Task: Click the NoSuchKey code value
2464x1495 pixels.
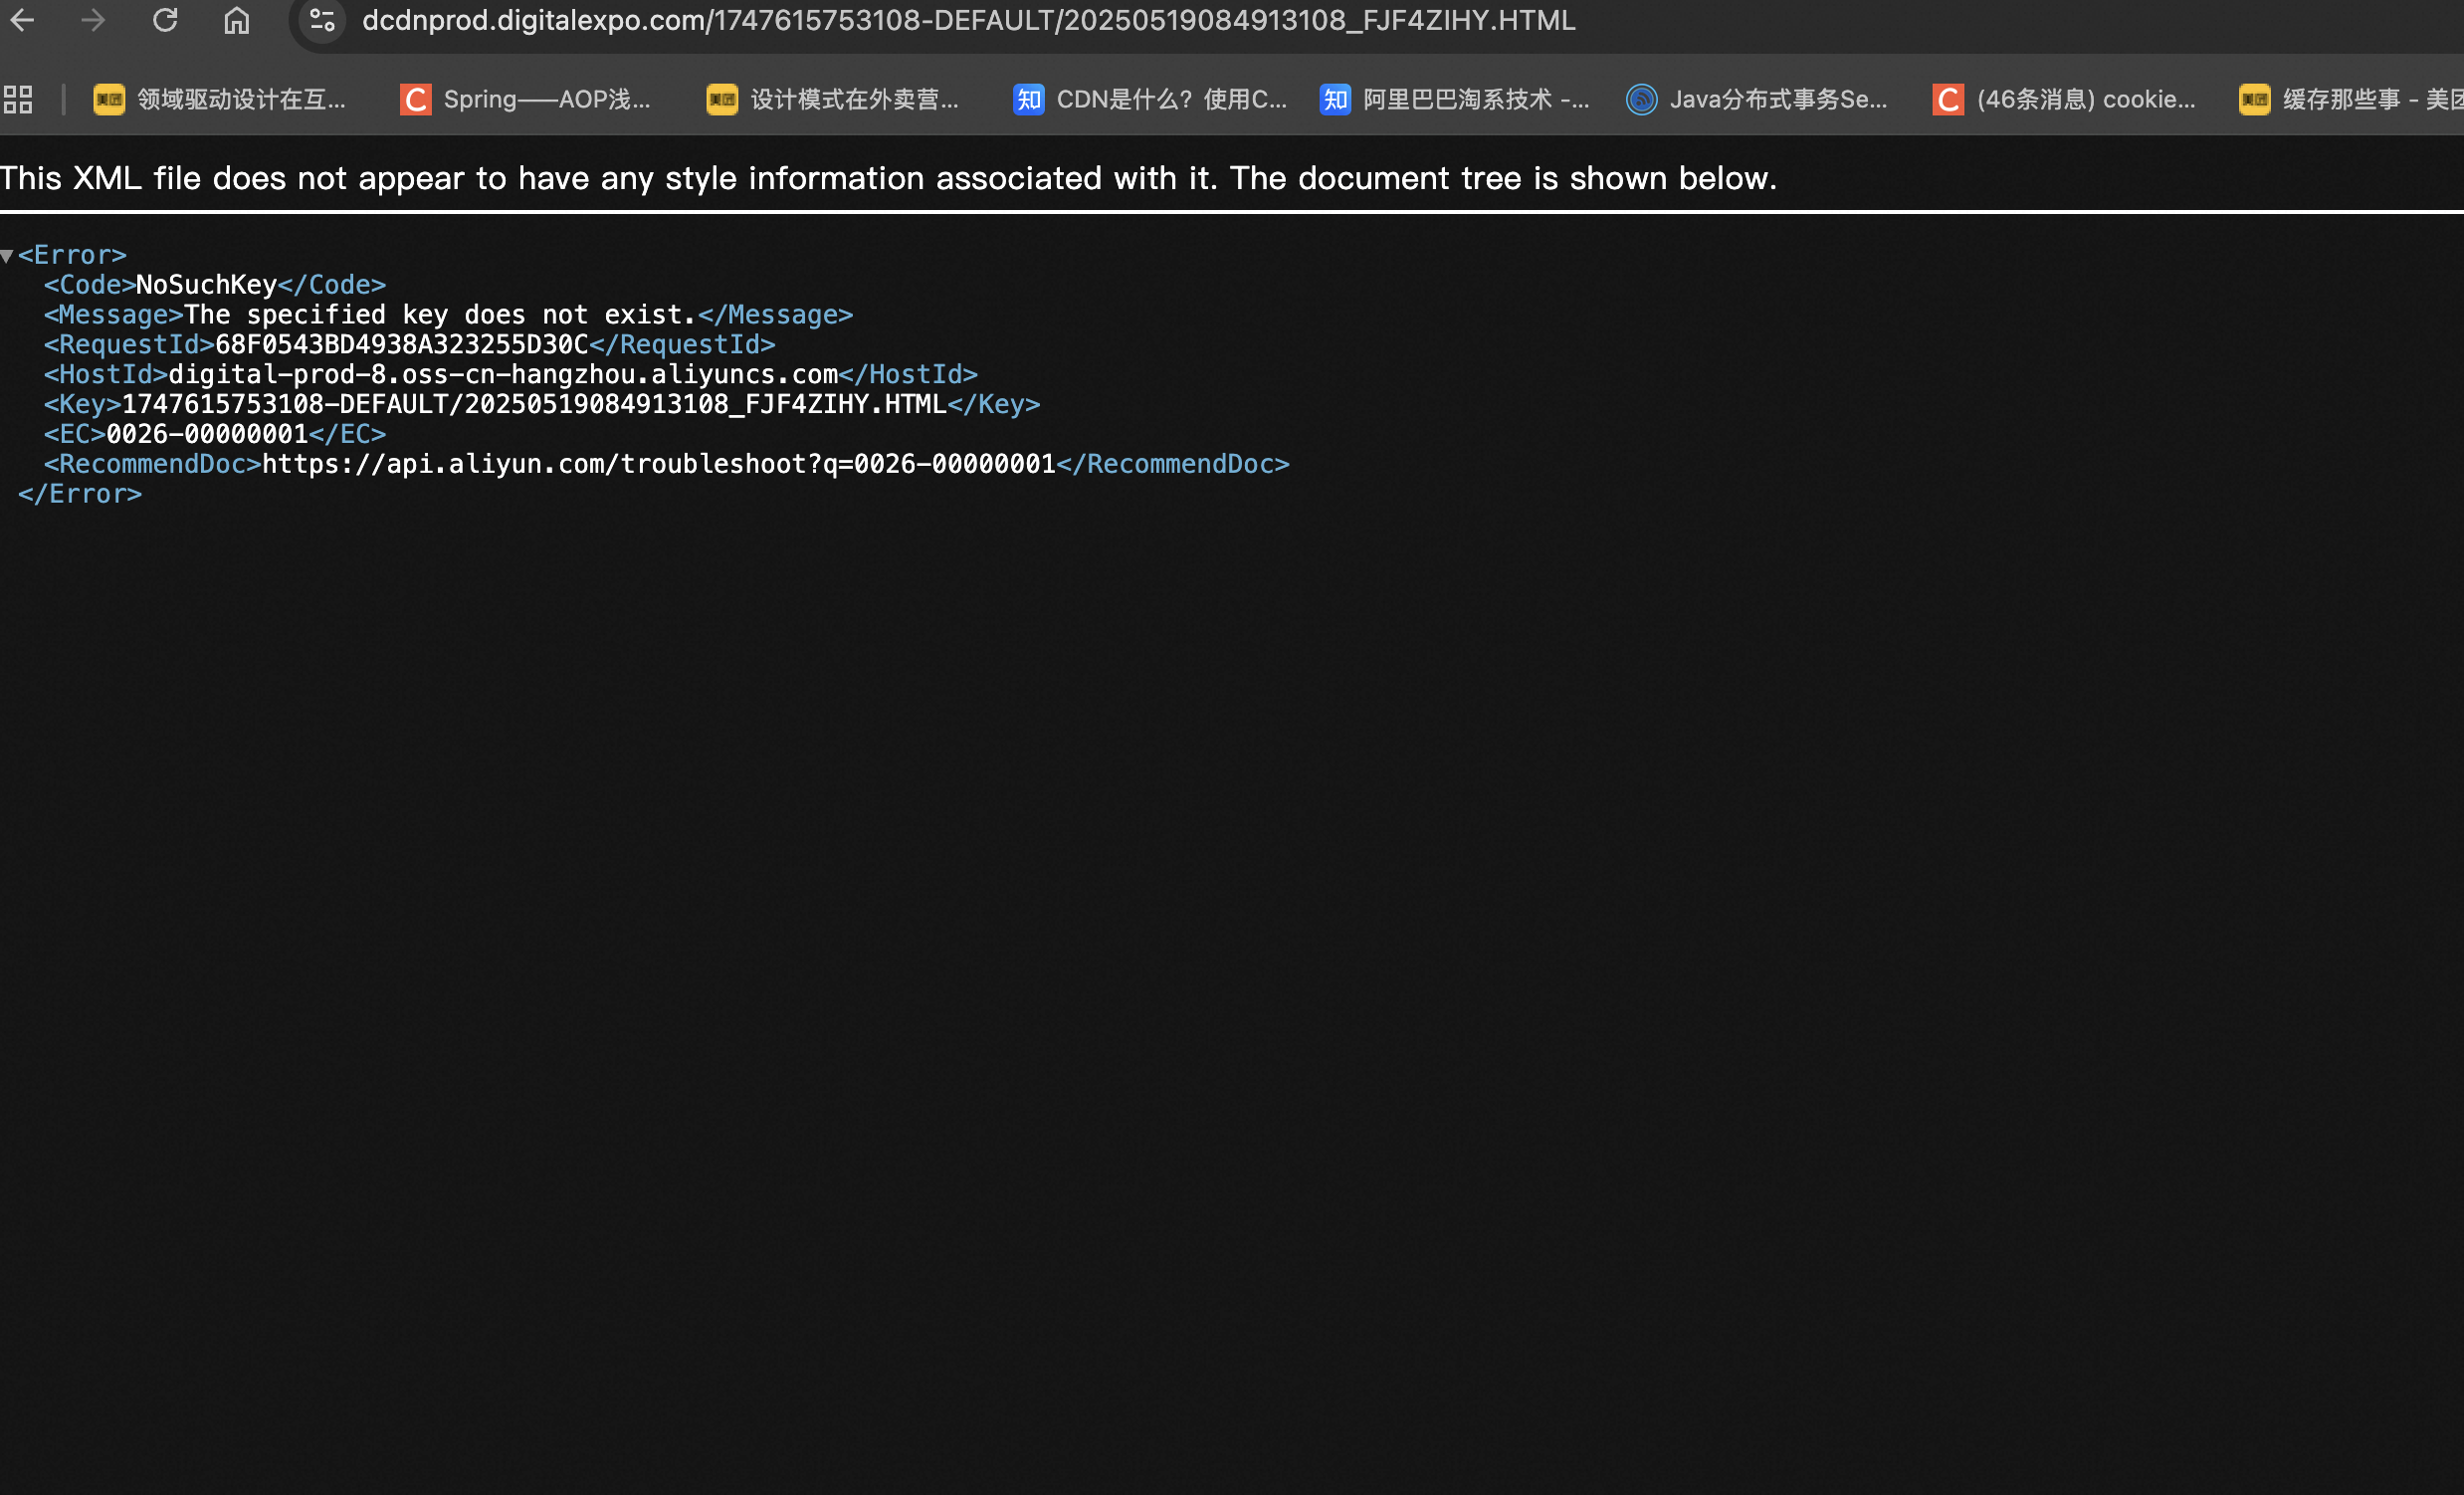Action: pyautogui.click(x=206, y=285)
